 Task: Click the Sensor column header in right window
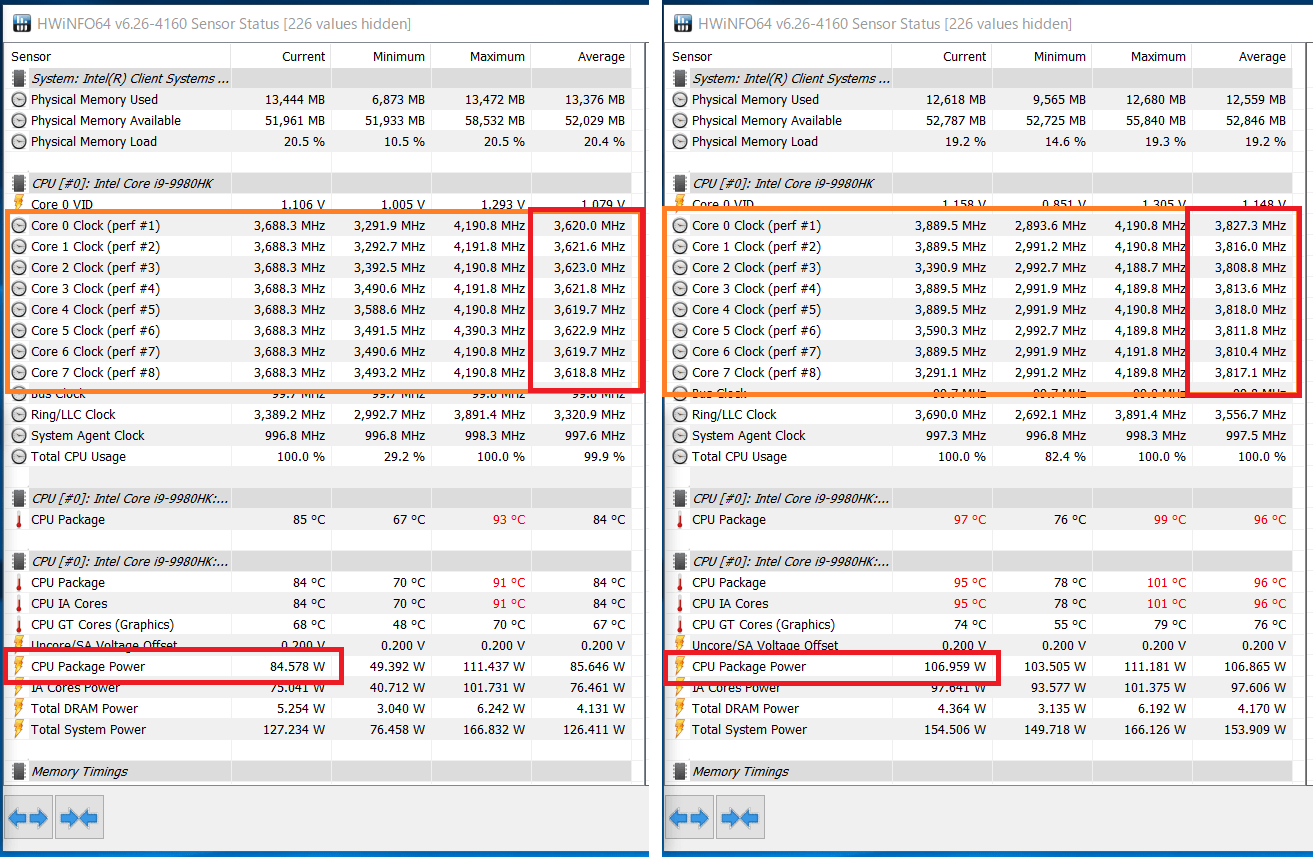point(779,57)
